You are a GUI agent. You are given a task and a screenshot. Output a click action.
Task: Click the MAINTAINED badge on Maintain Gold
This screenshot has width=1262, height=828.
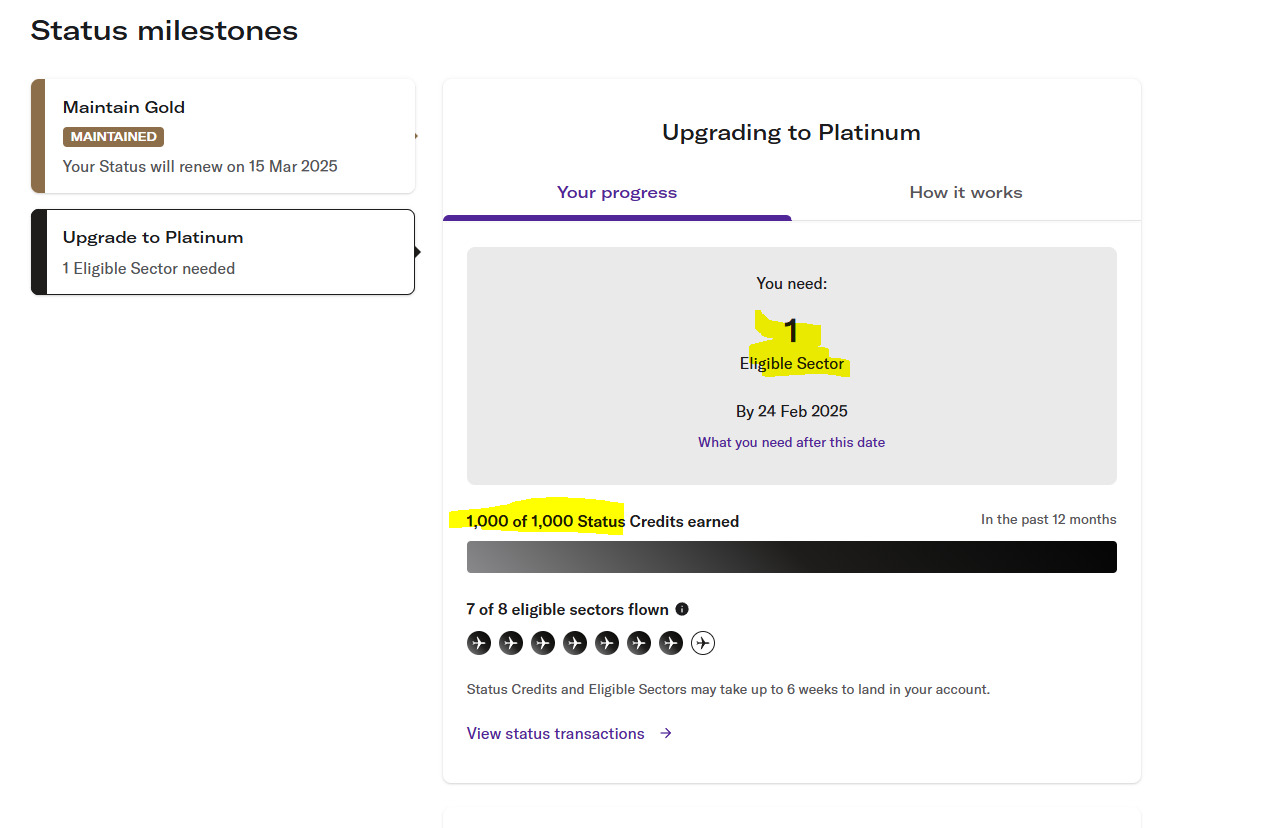tap(113, 137)
